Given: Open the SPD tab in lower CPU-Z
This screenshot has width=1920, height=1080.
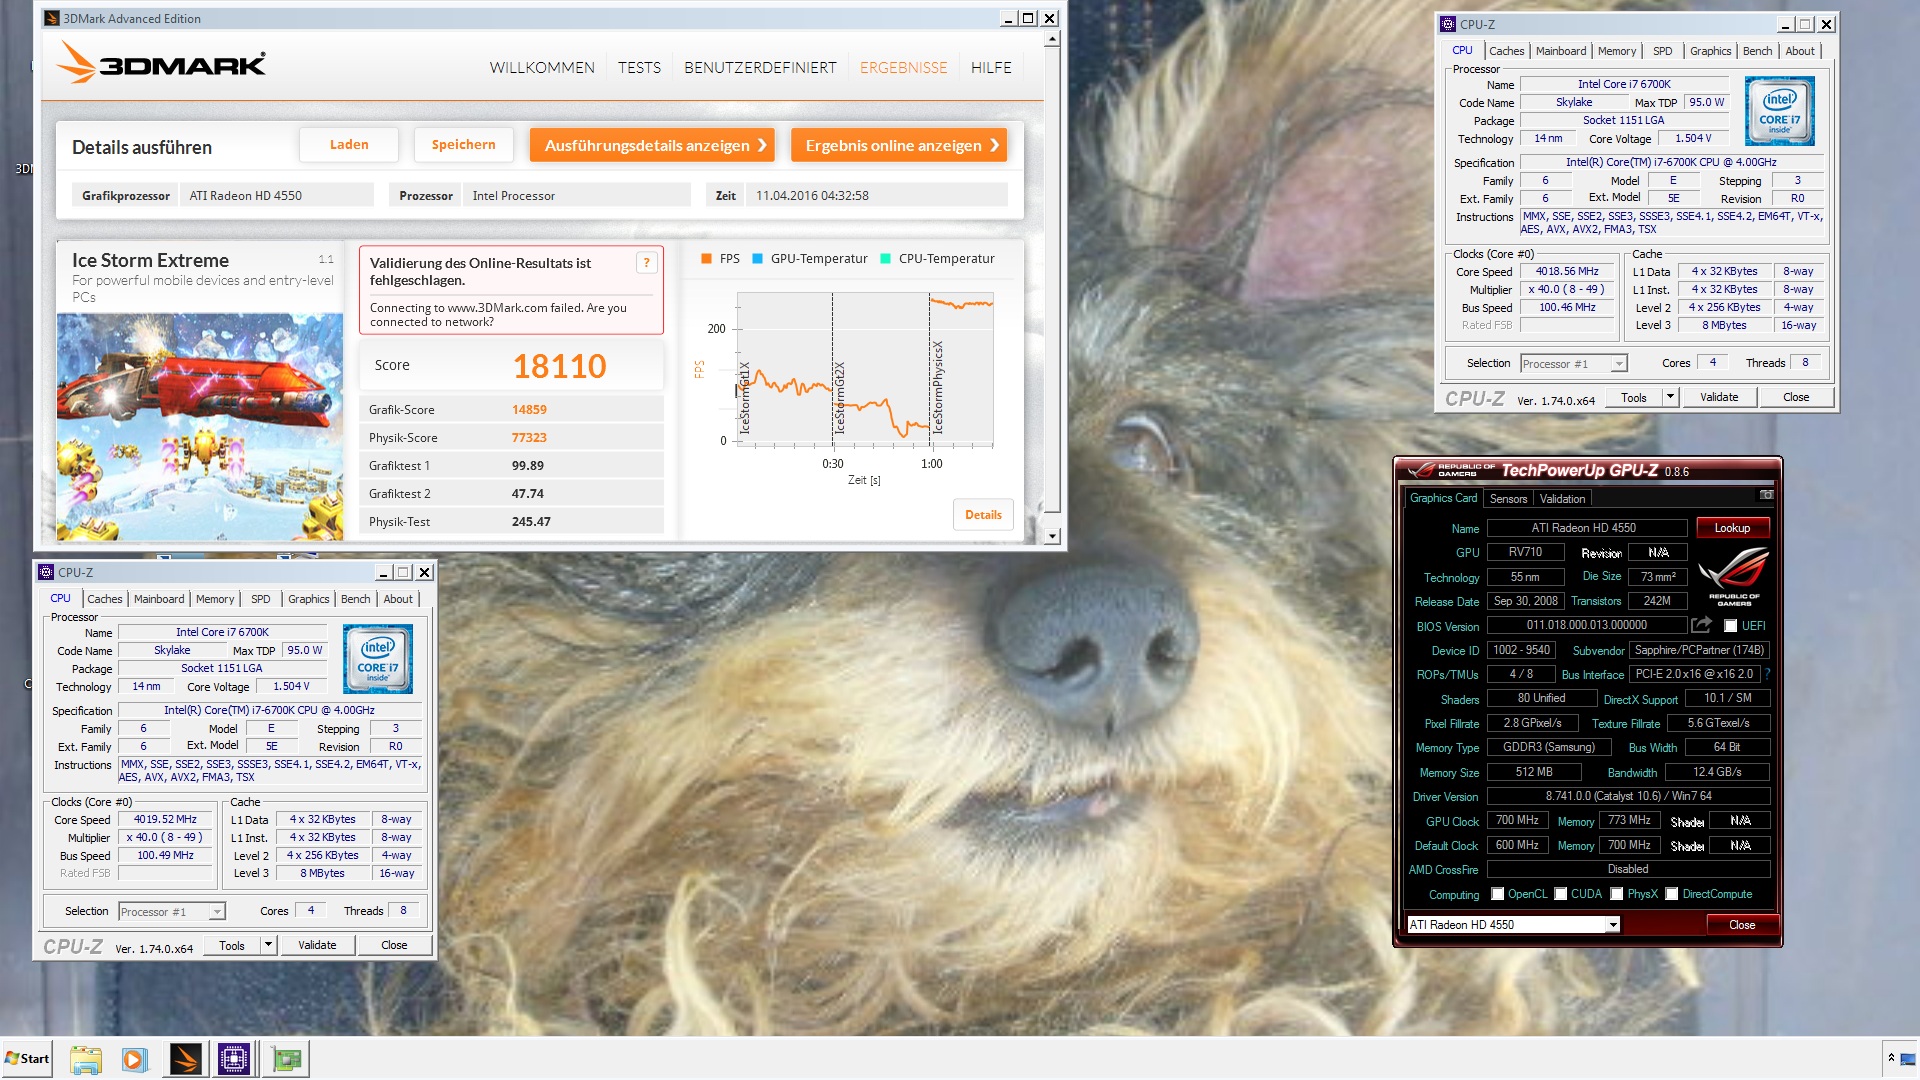Looking at the screenshot, I should pyautogui.click(x=260, y=599).
